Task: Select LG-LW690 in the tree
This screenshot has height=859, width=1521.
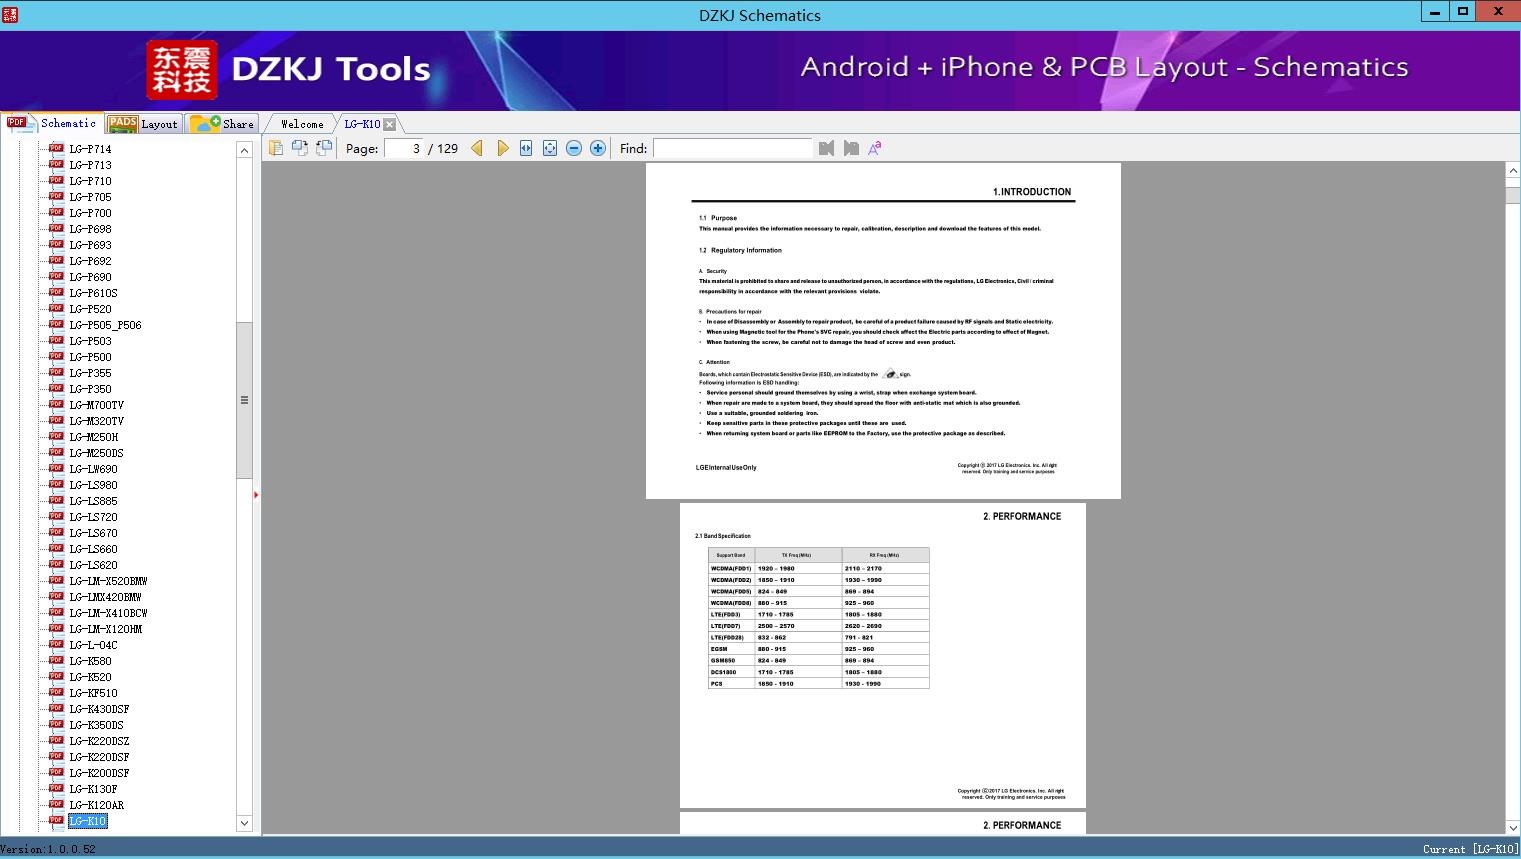Action: tap(93, 469)
